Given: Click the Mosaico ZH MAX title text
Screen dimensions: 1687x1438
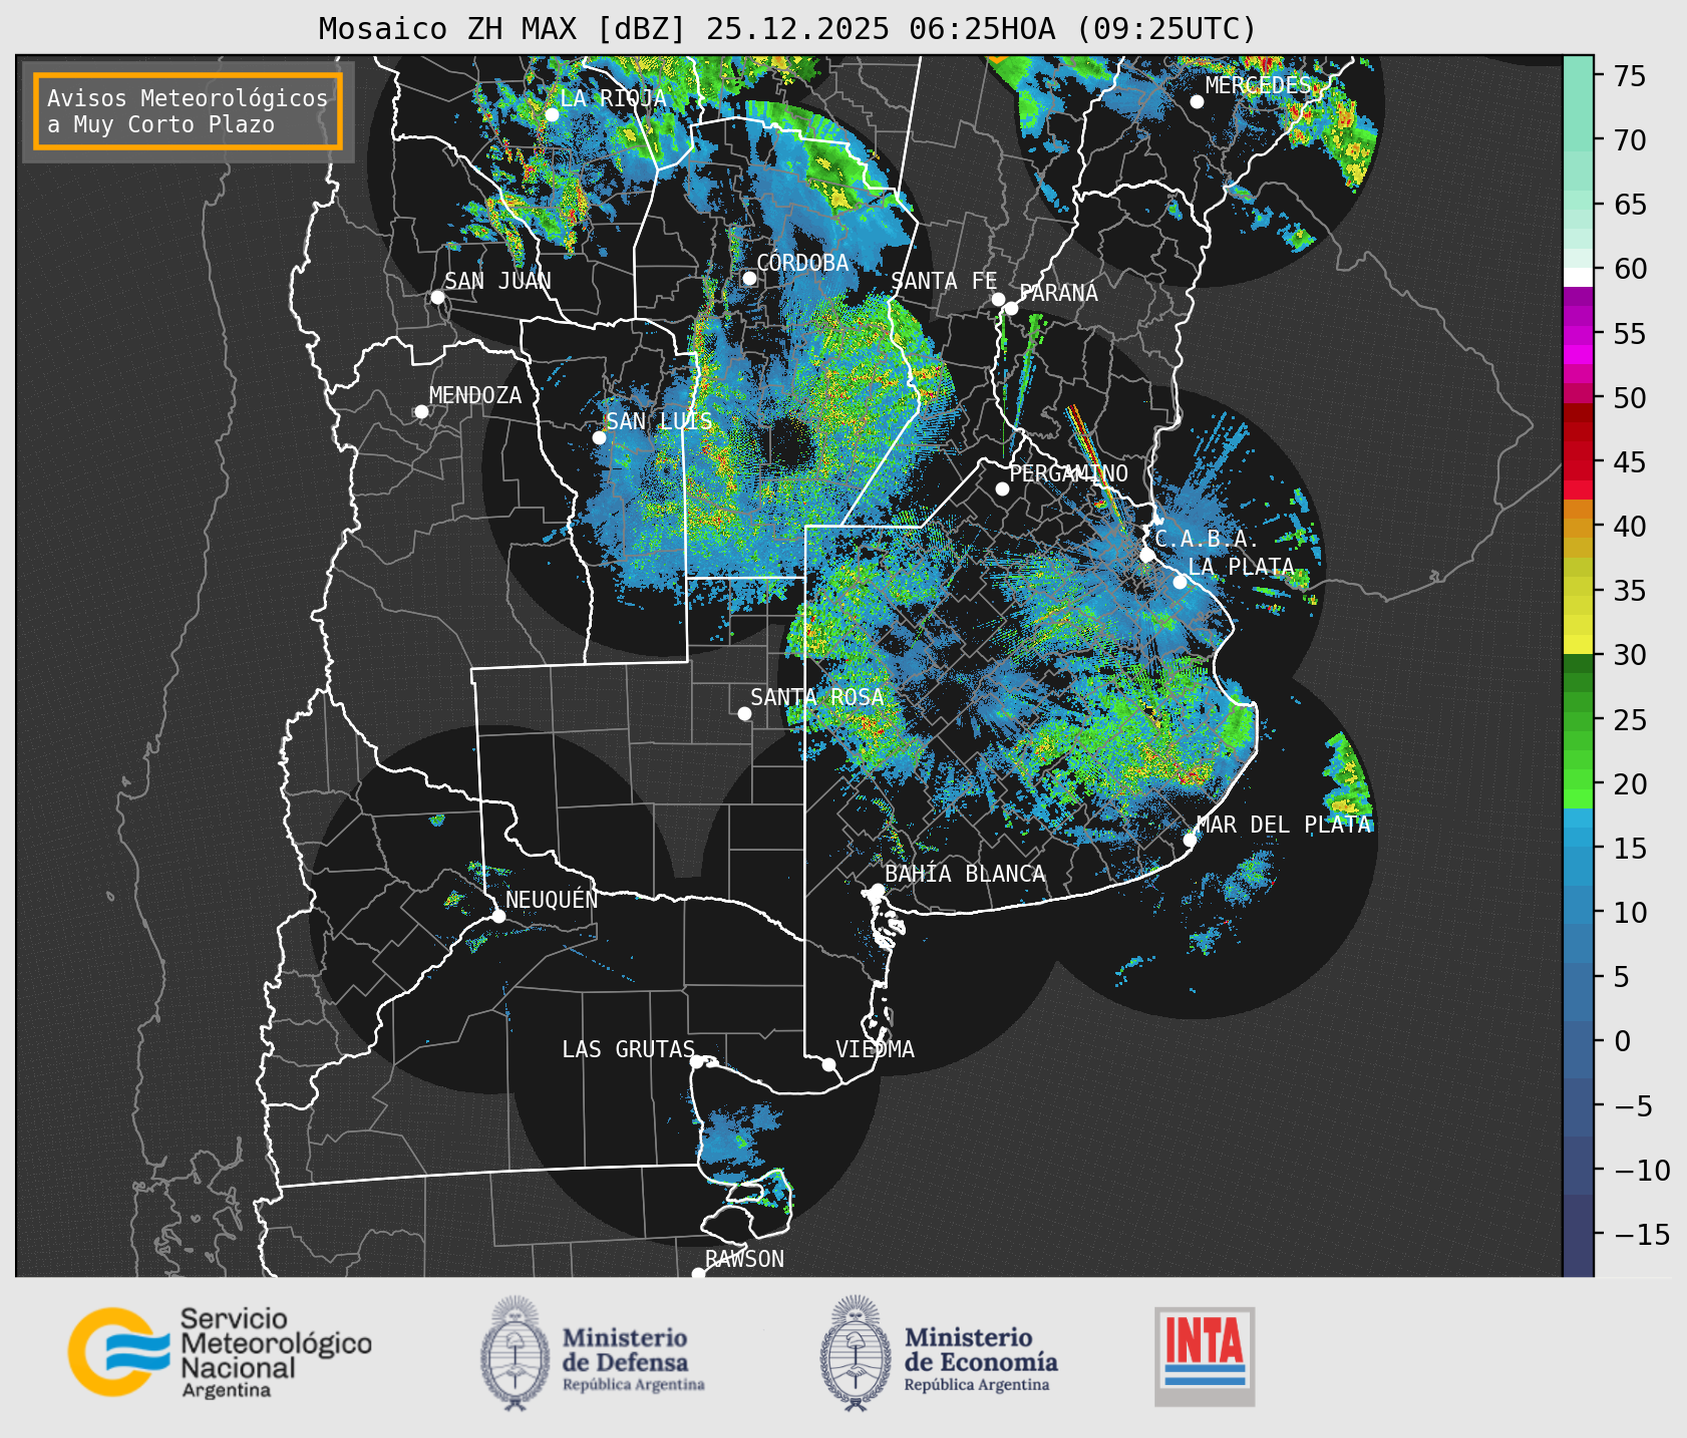Looking at the screenshot, I should [x=787, y=29].
